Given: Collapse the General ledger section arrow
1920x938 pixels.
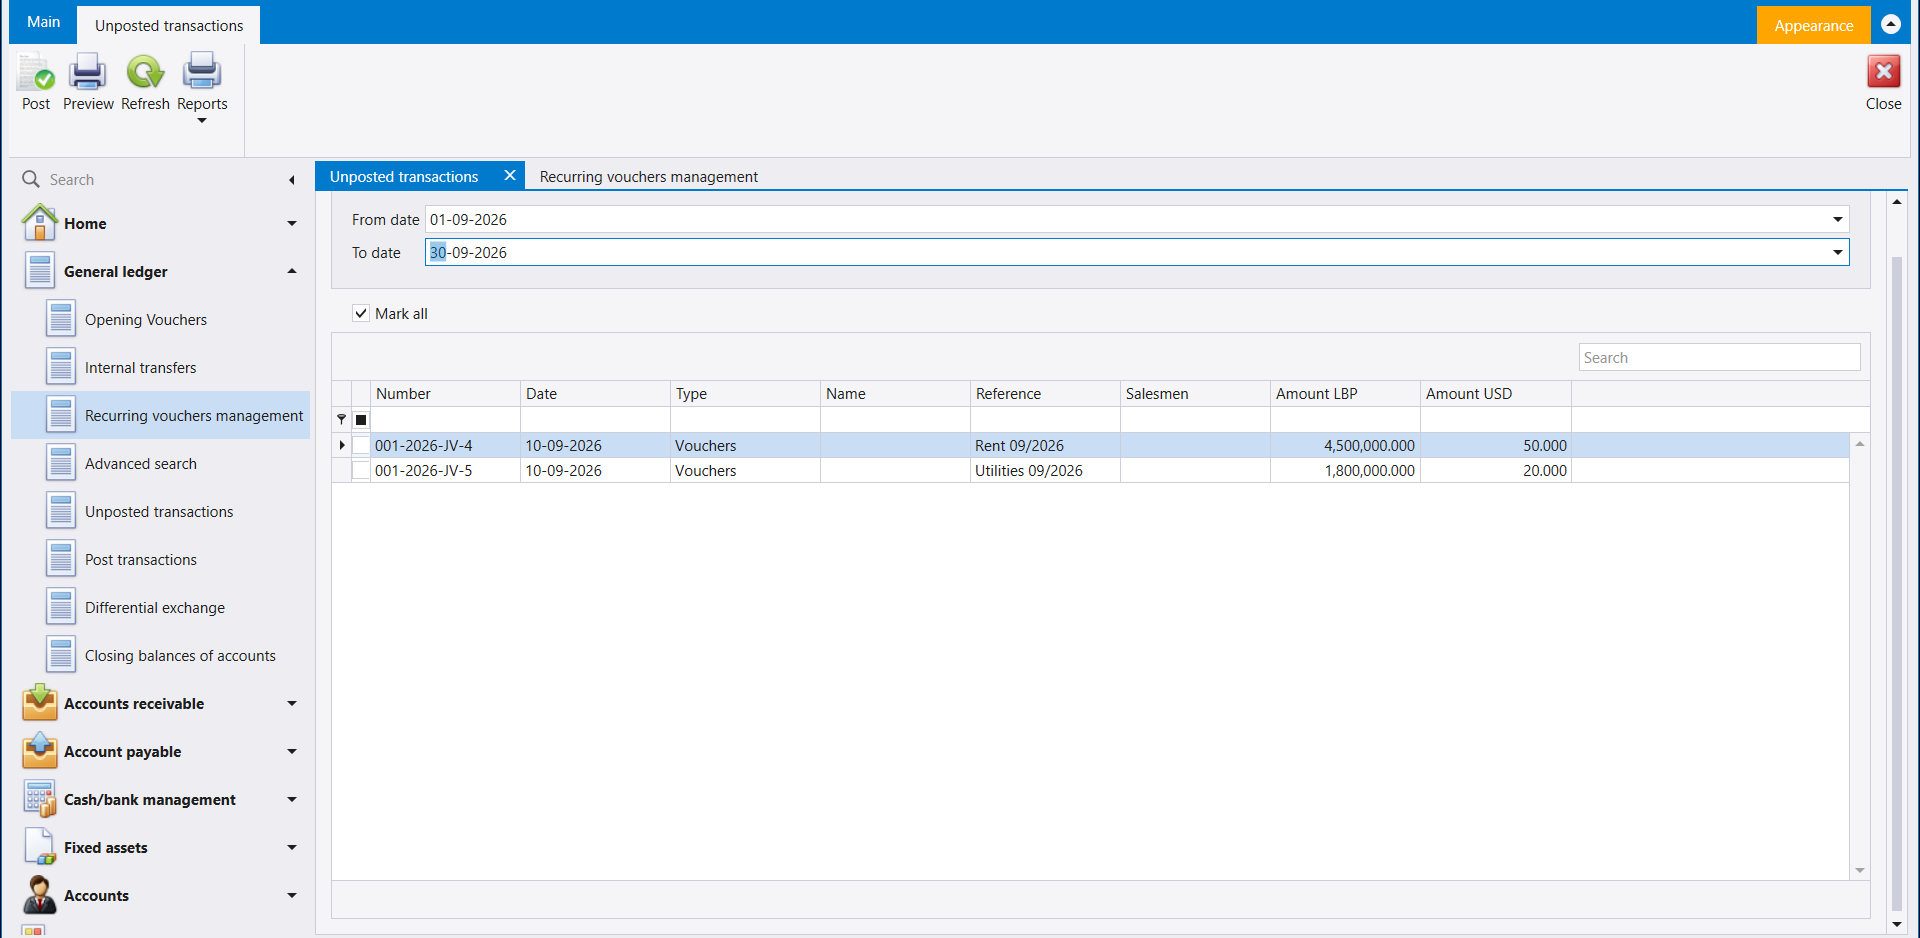Looking at the screenshot, I should coord(292,271).
